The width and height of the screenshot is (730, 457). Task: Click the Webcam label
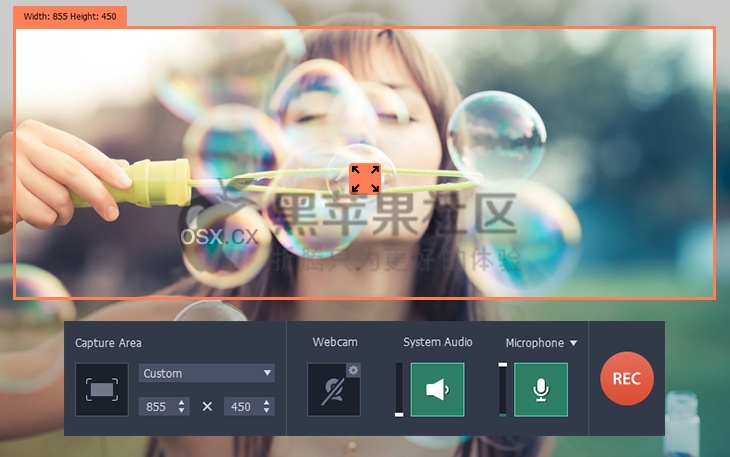335,342
